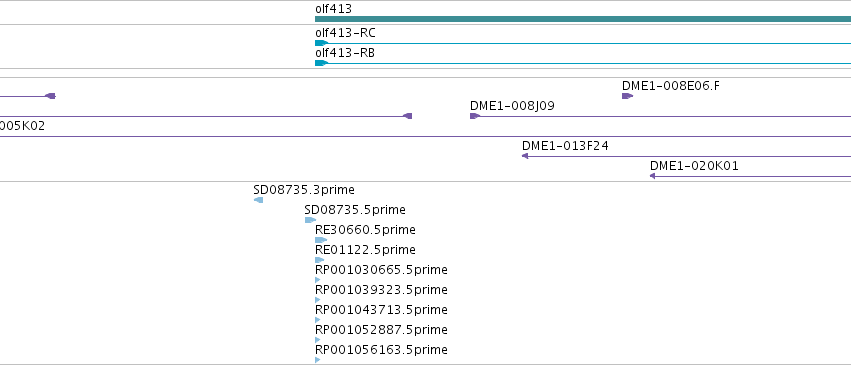Click the 005K02 purple feature line

coord(426,136)
